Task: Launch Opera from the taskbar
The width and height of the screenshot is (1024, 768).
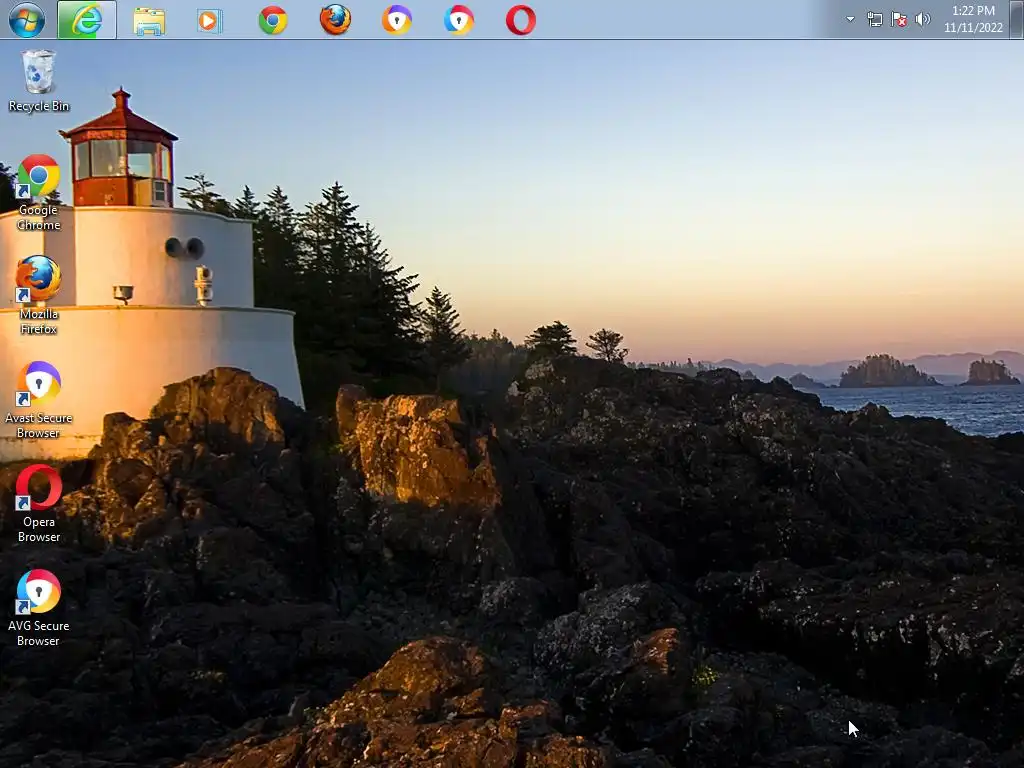Action: point(521,20)
